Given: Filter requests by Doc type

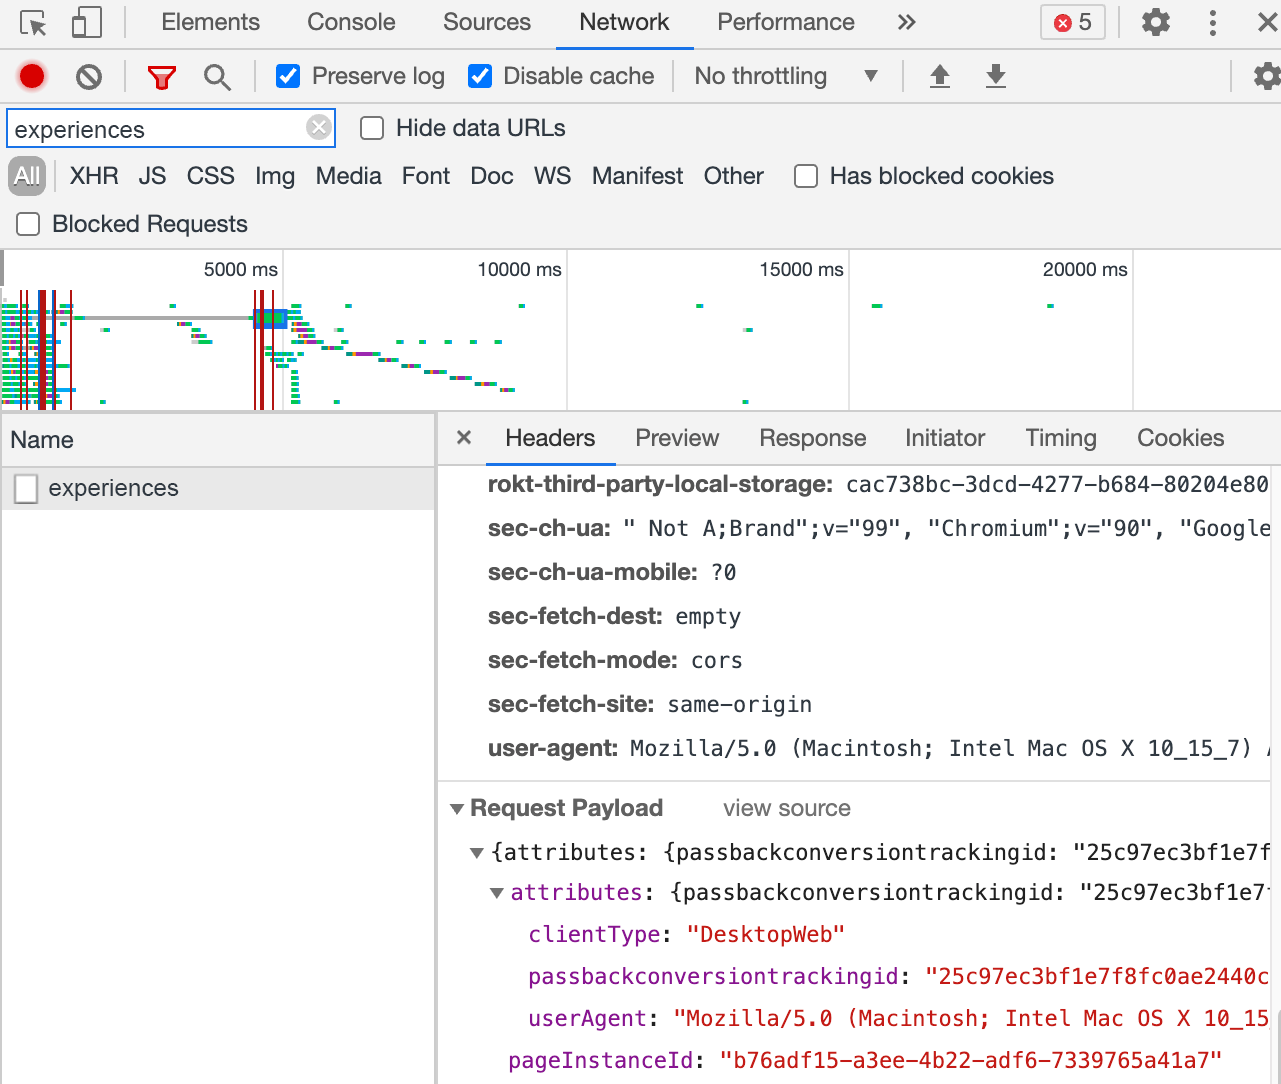Looking at the screenshot, I should (x=492, y=176).
